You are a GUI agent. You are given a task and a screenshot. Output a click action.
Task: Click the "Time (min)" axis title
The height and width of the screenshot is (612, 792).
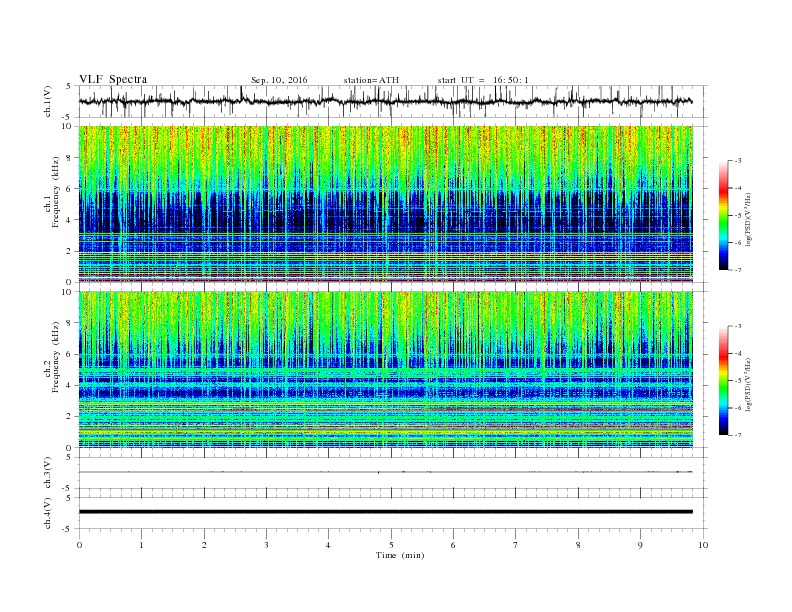pos(400,555)
